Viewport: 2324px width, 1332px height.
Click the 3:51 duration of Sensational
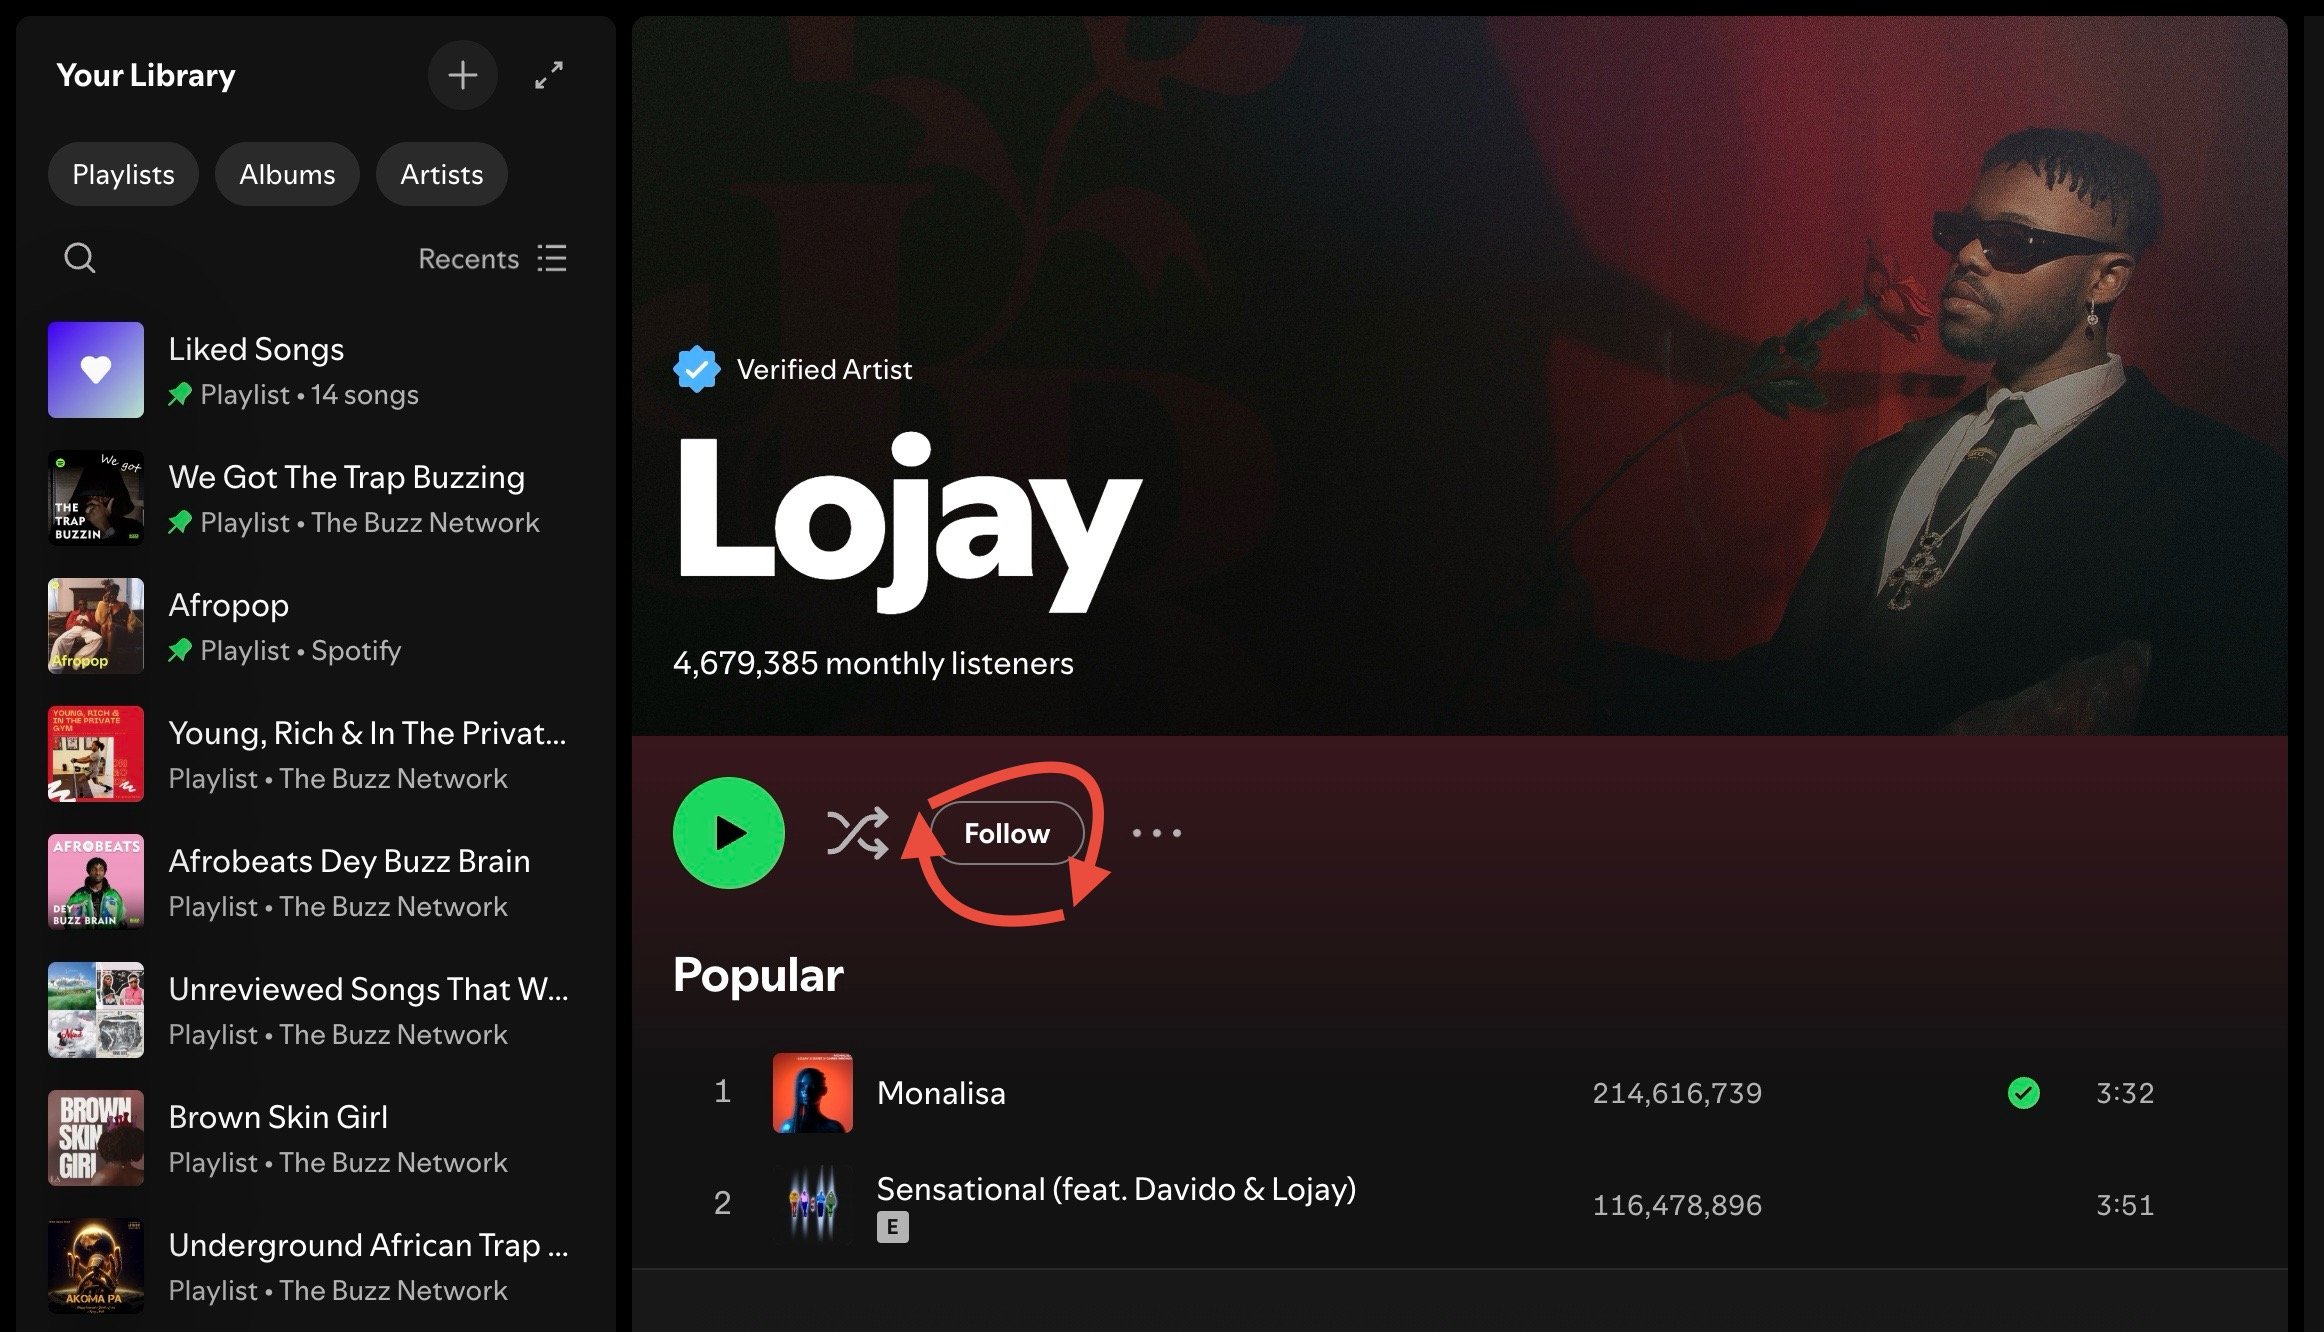(2125, 1205)
